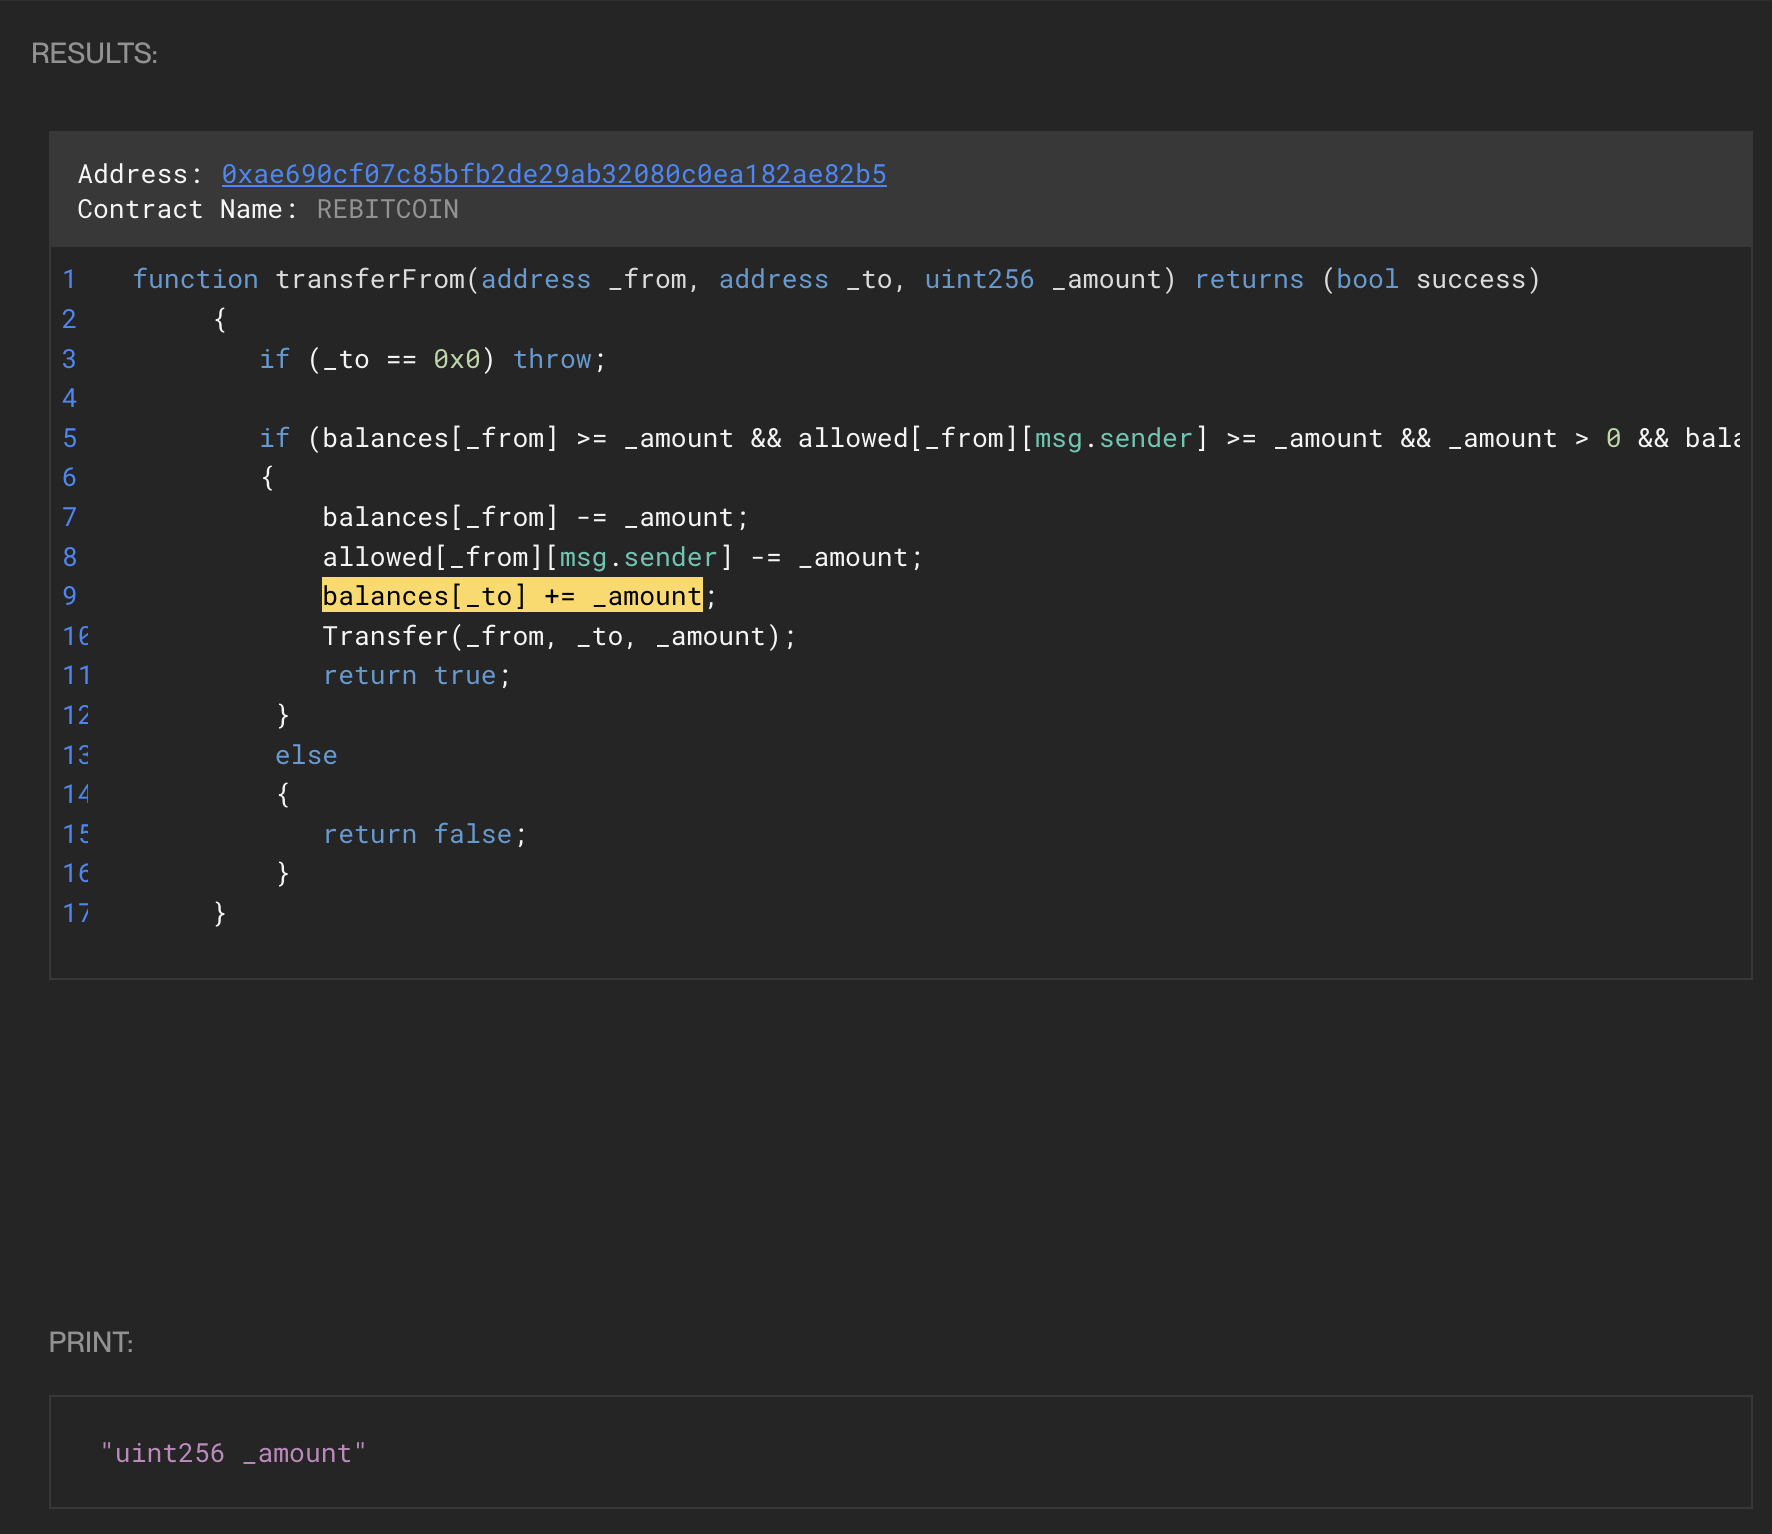Select line number 1 in the gutter
Image resolution: width=1772 pixels, height=1534 pixels.
pos(69,279)
